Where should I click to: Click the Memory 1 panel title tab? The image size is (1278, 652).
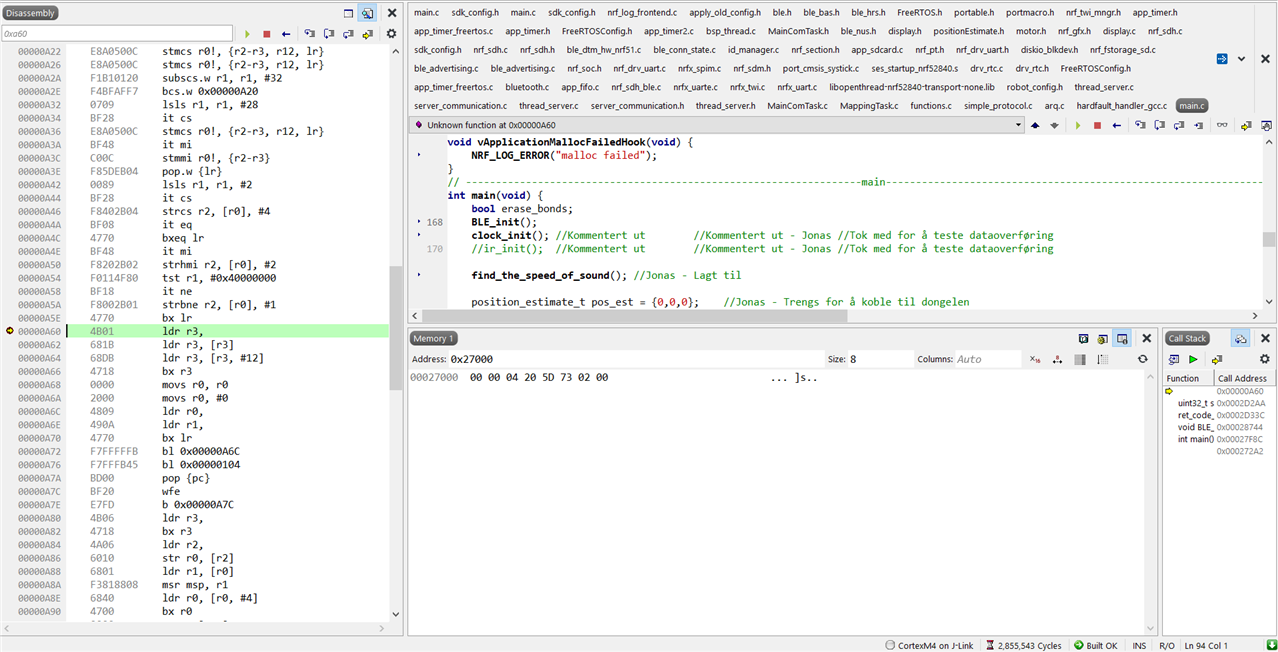coord(434,338)
